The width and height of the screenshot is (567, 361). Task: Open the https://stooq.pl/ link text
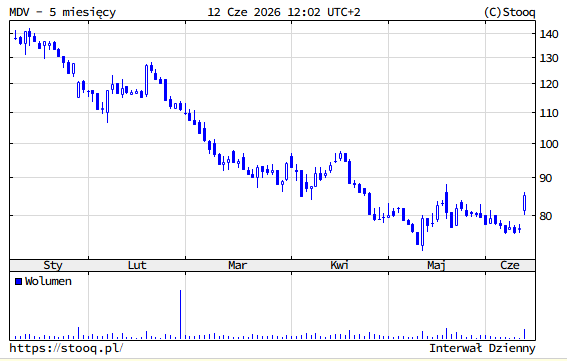[66, 348]
